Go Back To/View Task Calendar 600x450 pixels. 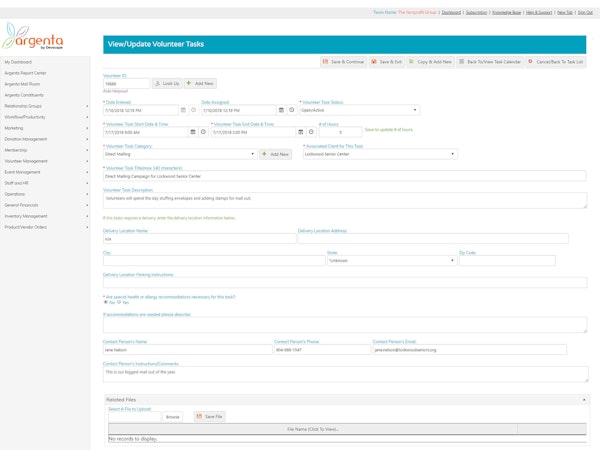click(x=490, y=62)
